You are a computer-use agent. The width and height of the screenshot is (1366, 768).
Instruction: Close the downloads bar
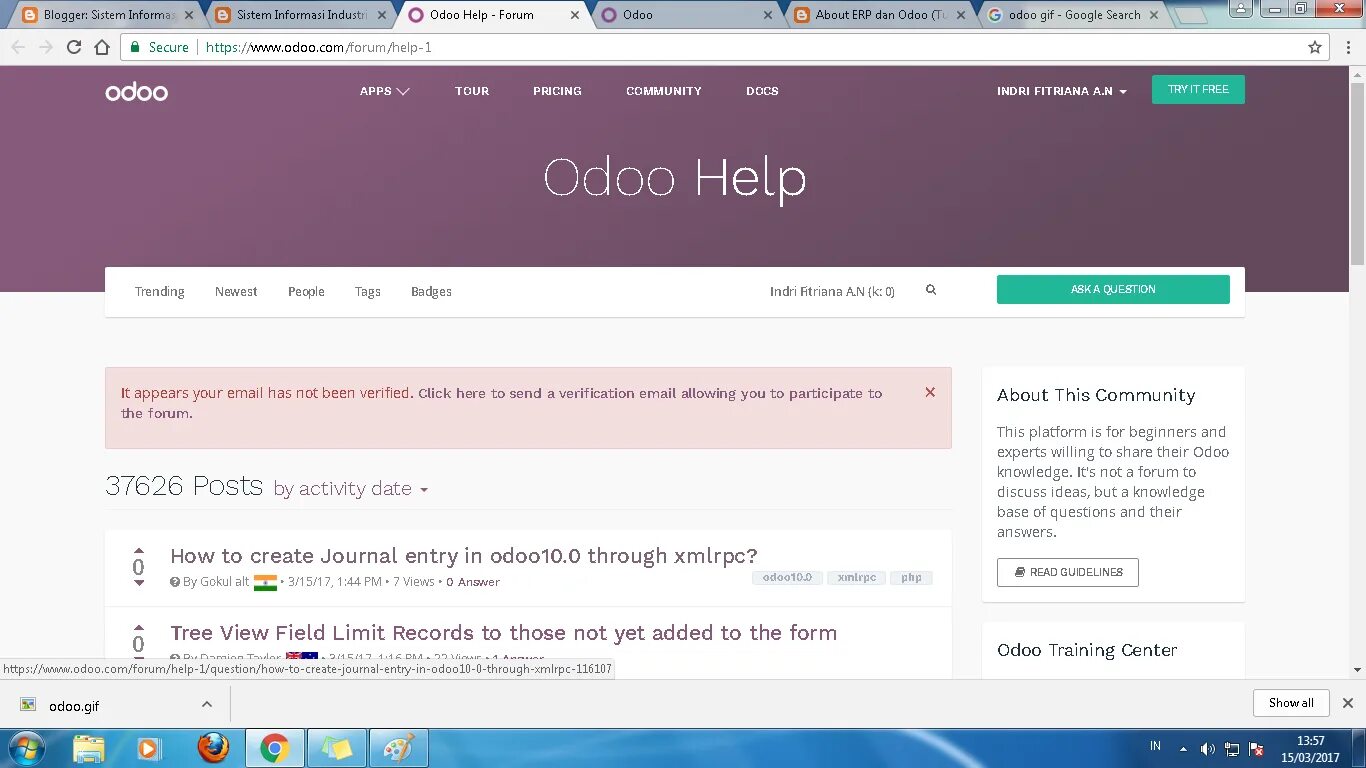pyautogui.click(x=1347, y=703)
